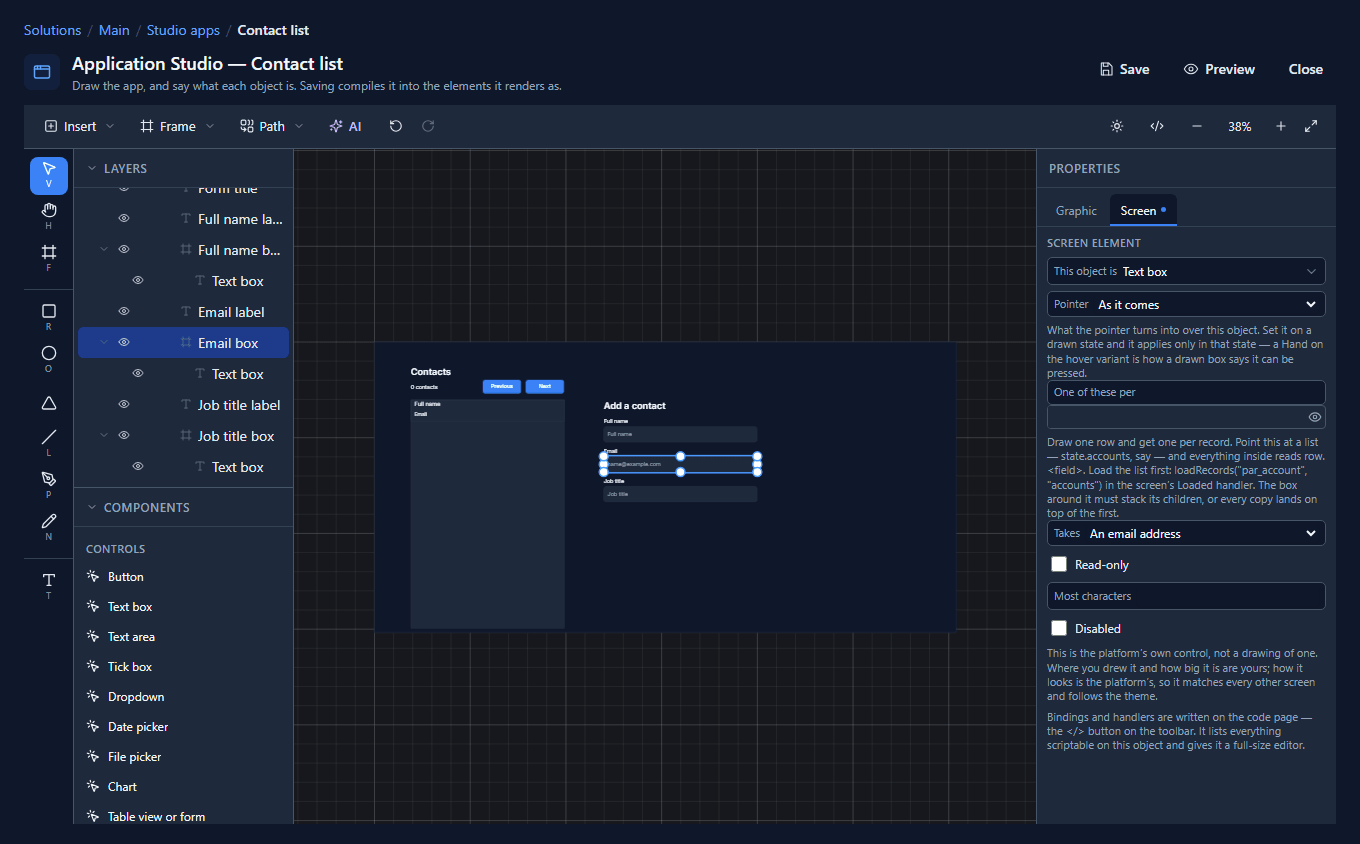Go to Solutions in the breadcrumb
Image resolution: width=1360 pixels, height=844 pixels.
[x=53, y=30]
